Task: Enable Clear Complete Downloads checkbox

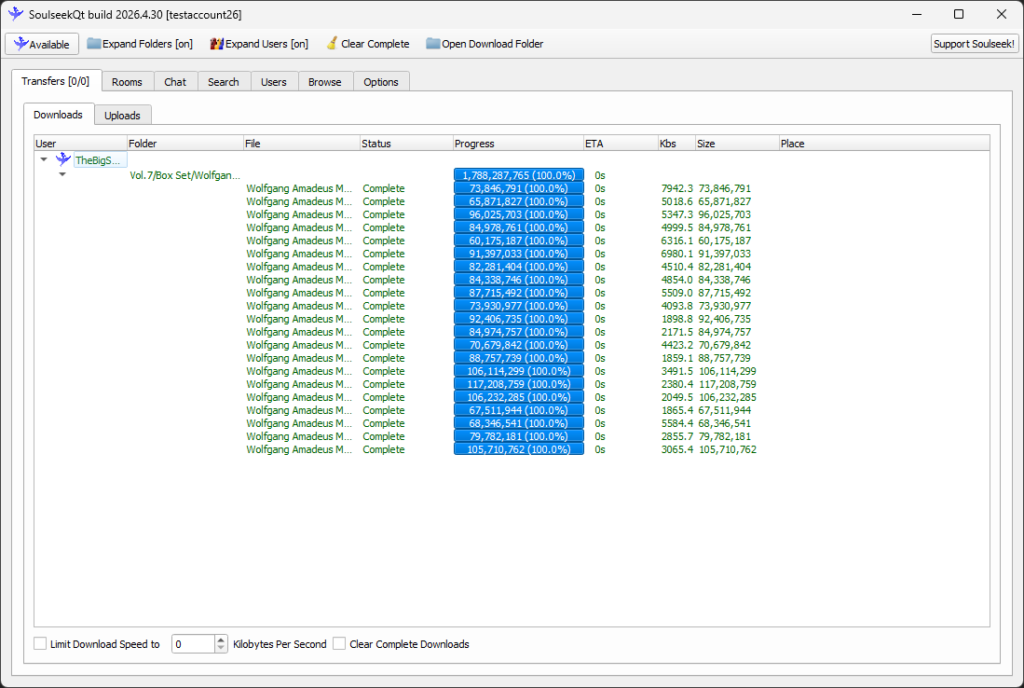Action: click(x=339, y=644)
